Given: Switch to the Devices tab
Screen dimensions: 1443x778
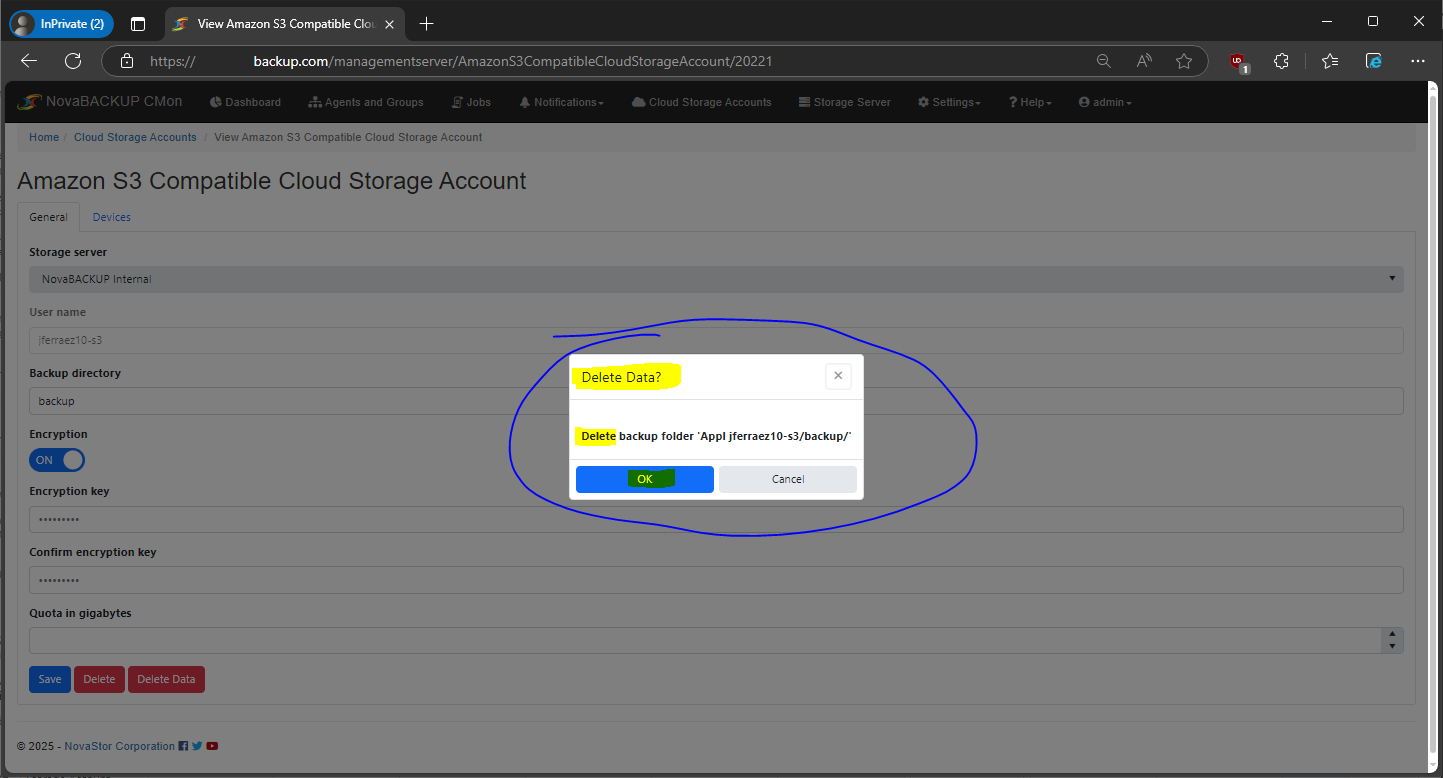Looking at the screenshot, I should coord(112,217).
